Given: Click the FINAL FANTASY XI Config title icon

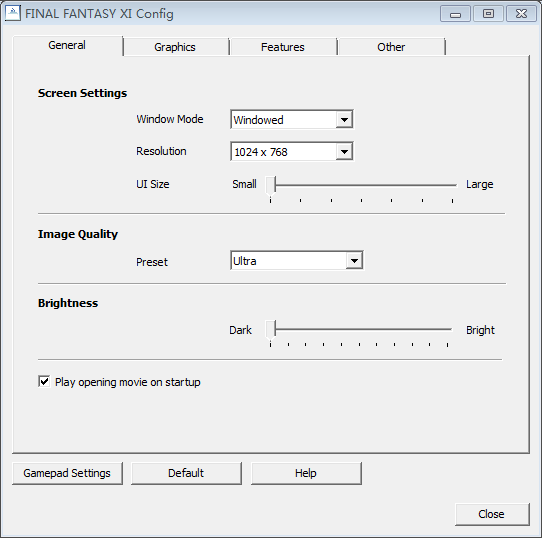Looking at the screenshot, I should coord(13,14).
